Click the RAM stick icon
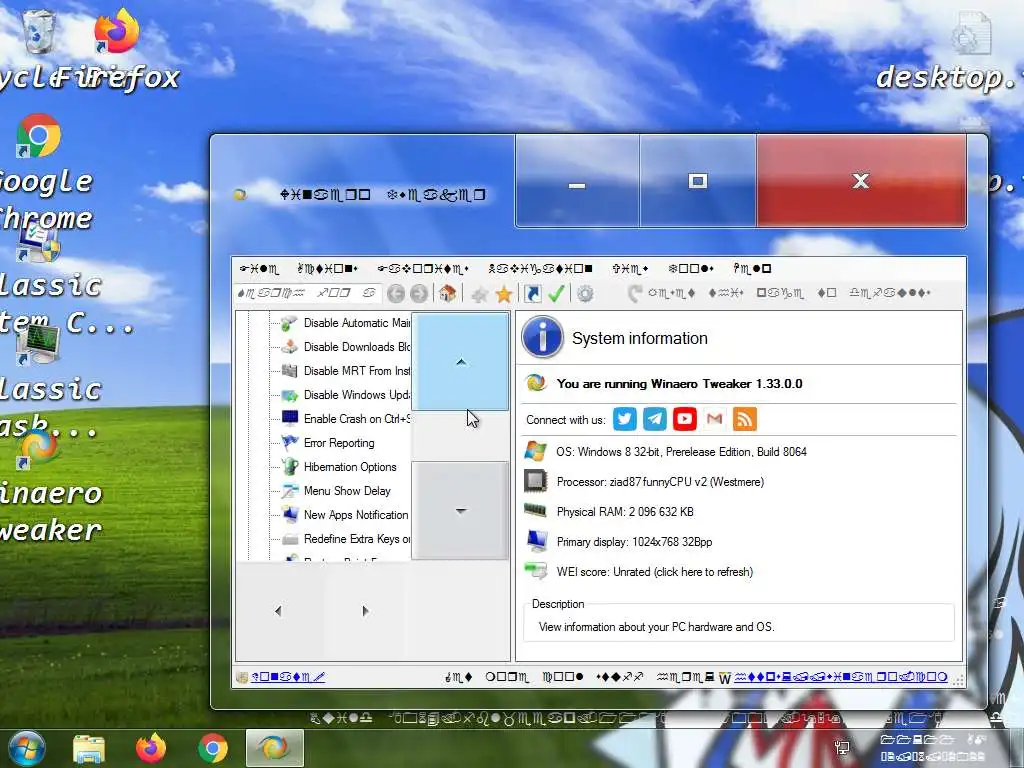 (x=536, y=511)
